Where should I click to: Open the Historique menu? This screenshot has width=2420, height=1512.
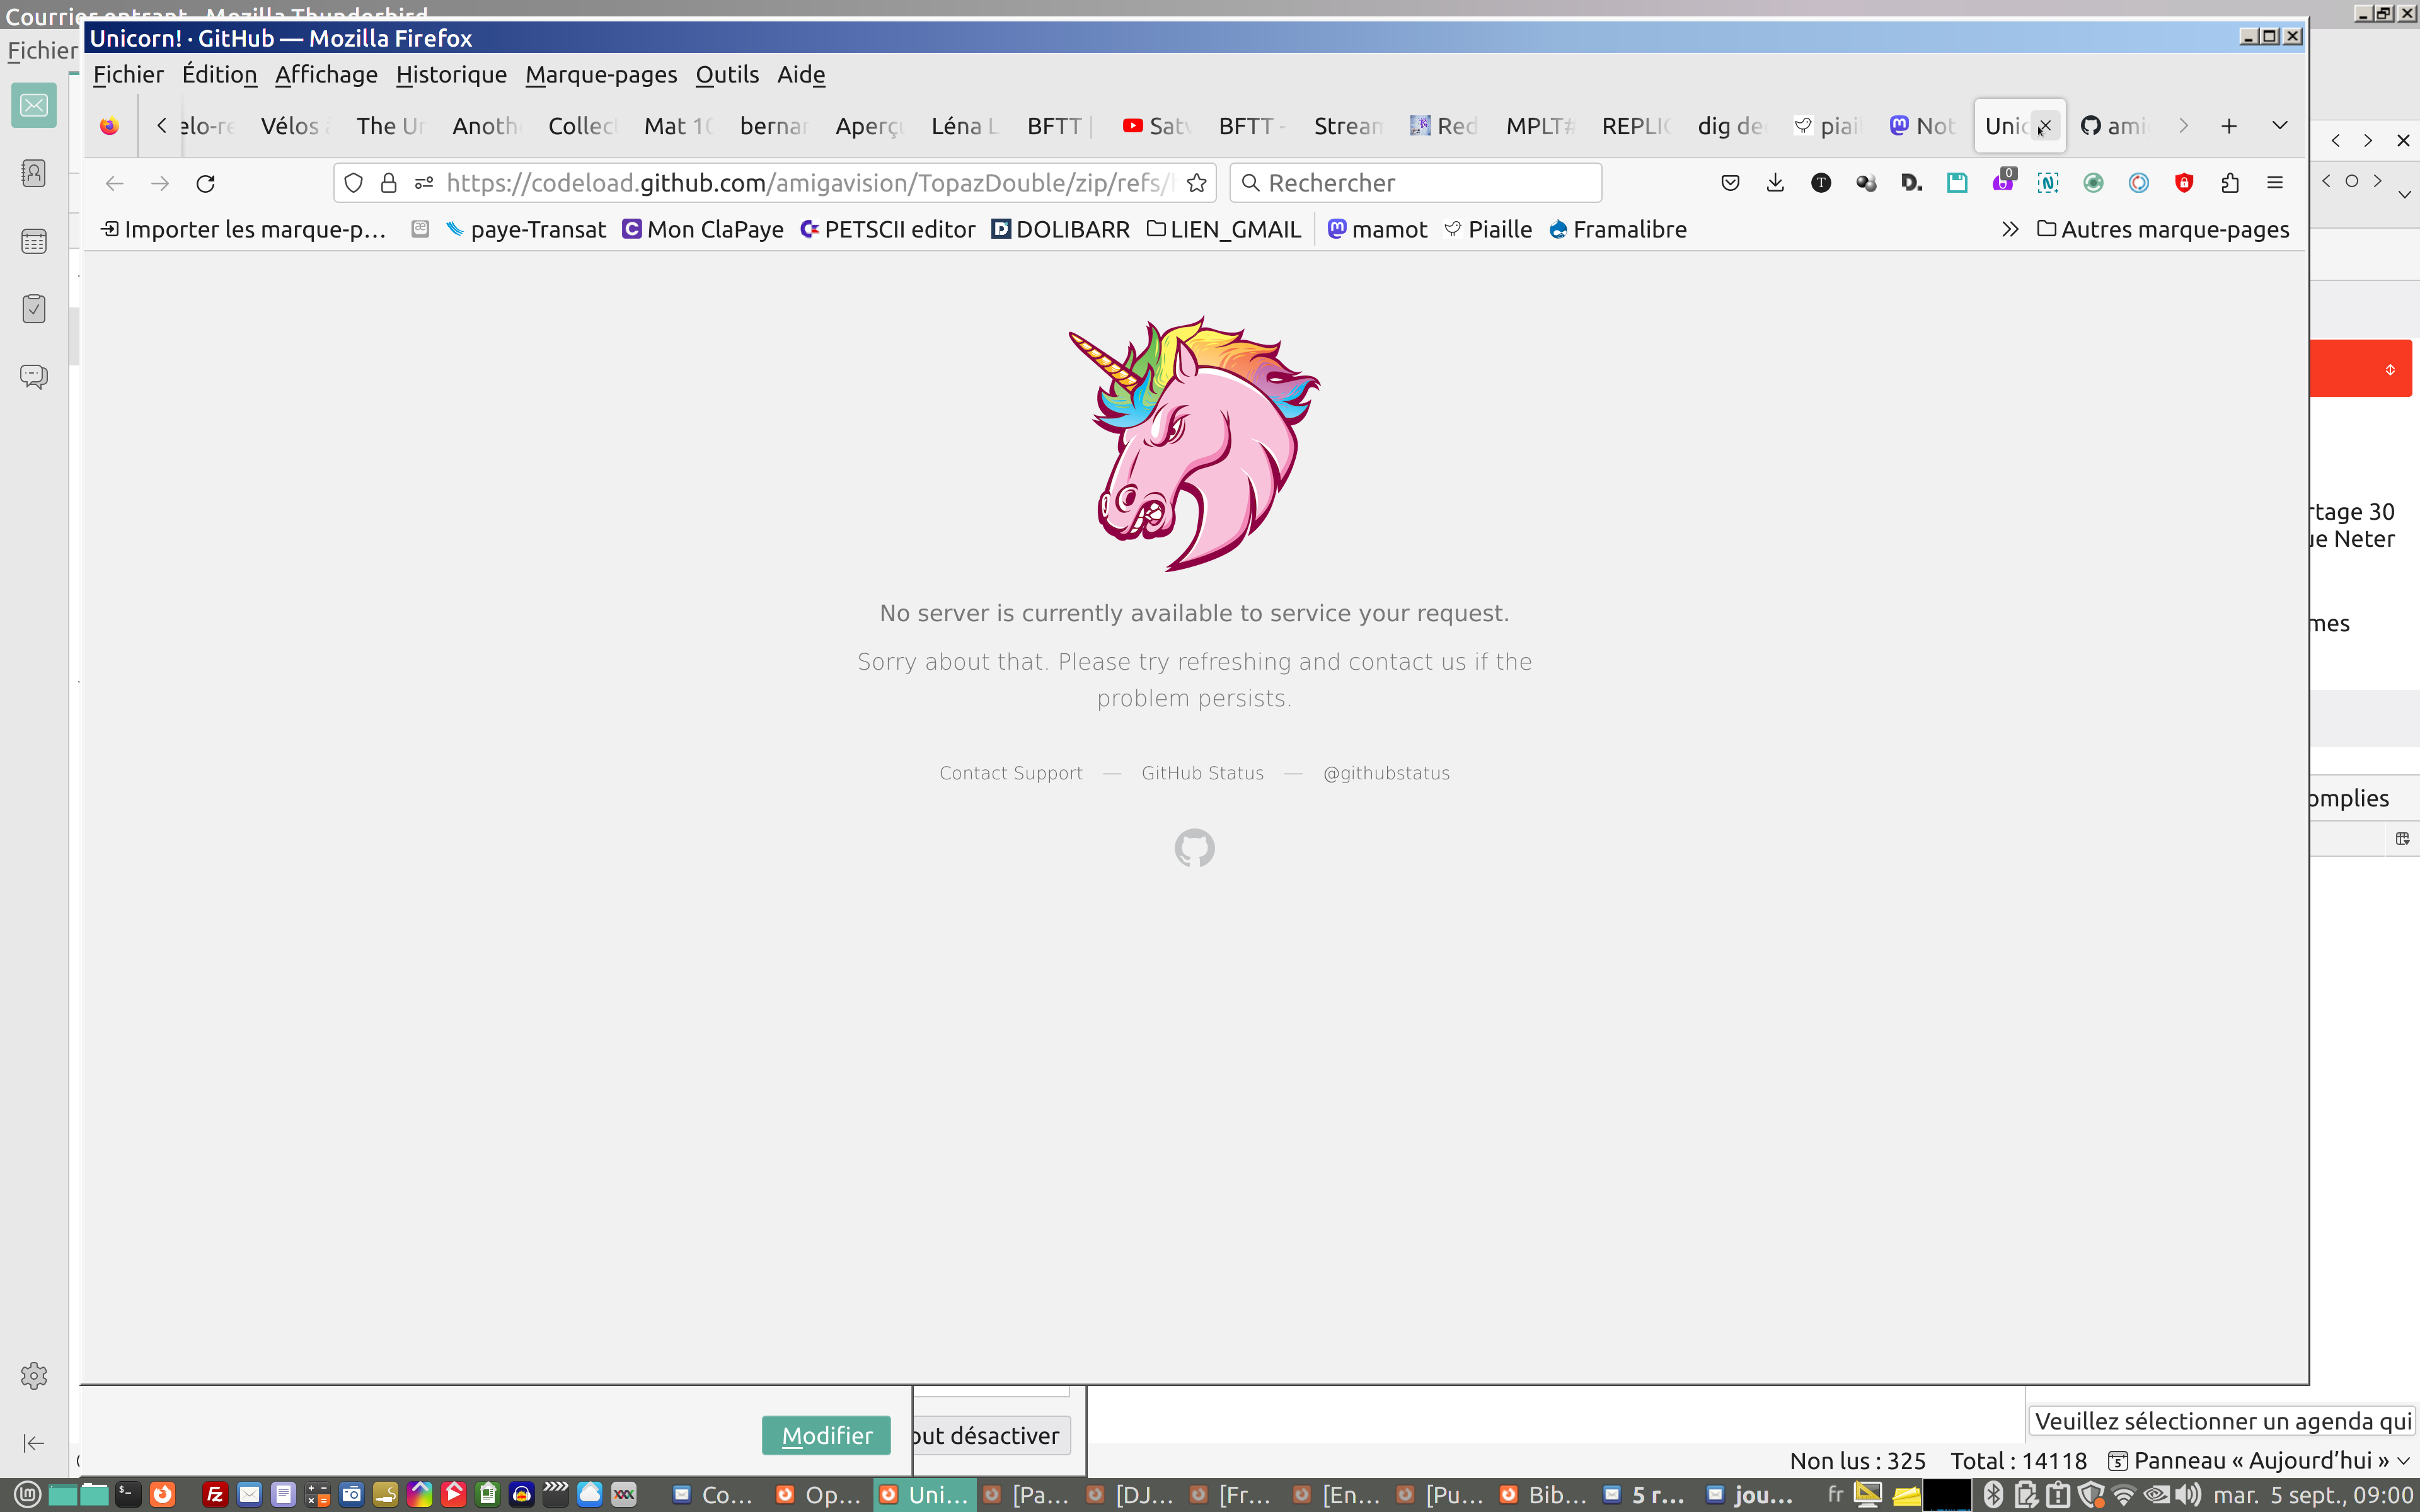[451, 75]
